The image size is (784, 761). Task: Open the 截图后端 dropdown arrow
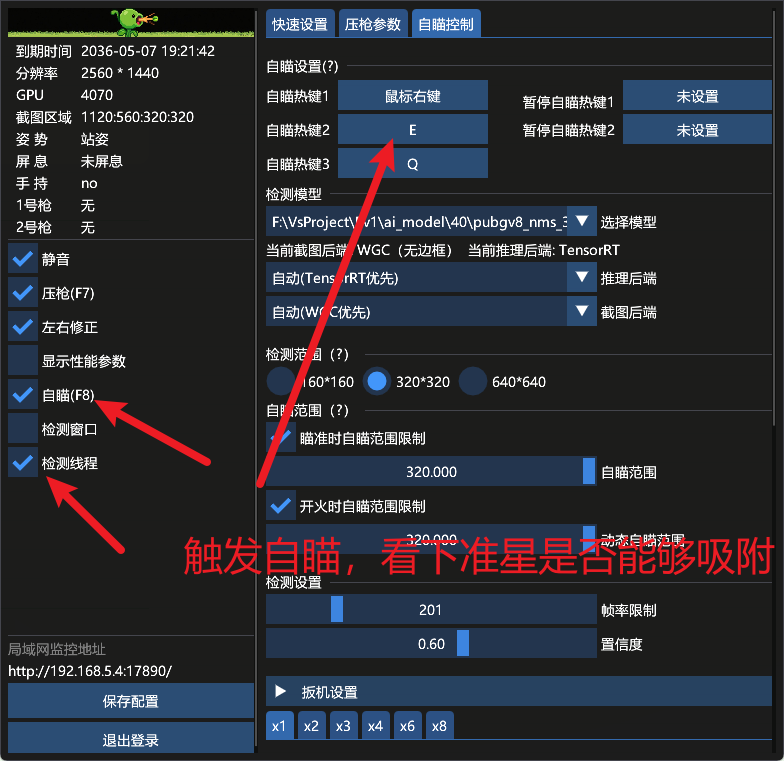tap(582, 311)
